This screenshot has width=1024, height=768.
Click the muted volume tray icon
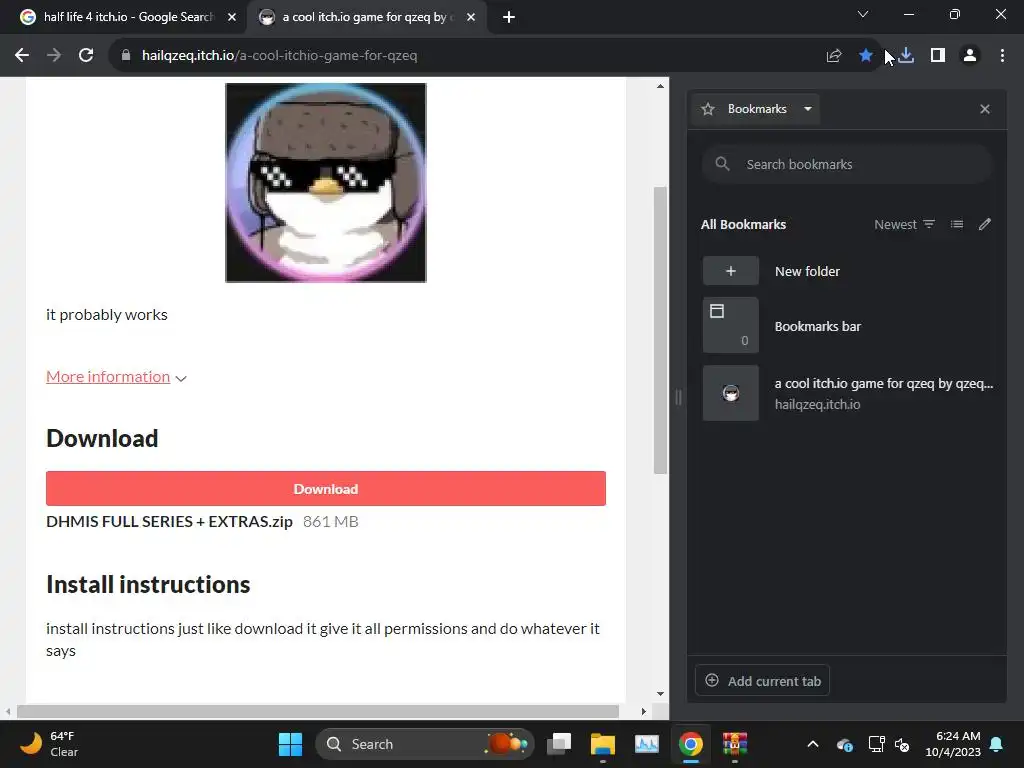[x=902, y=744]
